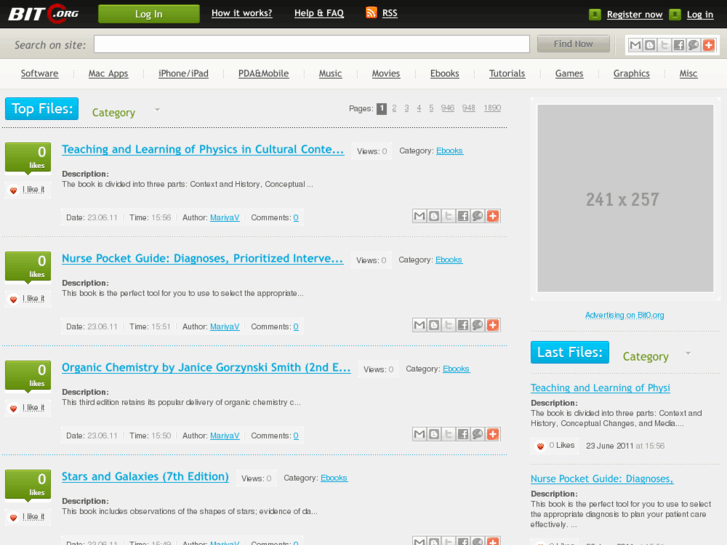Screen dimensions: 727x545
Task: Click the 241 x 257 ad banner placeholder
Action: tap(625, 199)
